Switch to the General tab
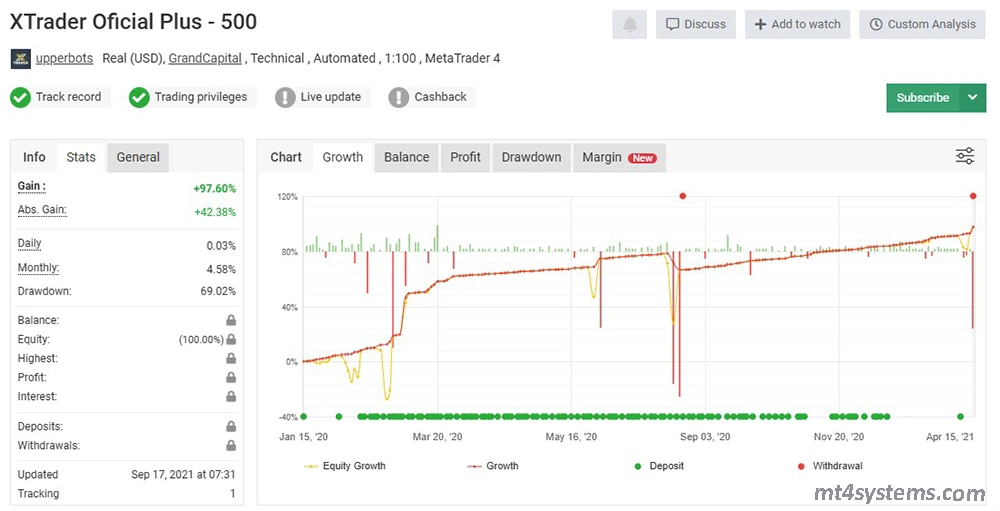Image resolution: width=1000 pixels, height=511 pixels. click(138, 157)
